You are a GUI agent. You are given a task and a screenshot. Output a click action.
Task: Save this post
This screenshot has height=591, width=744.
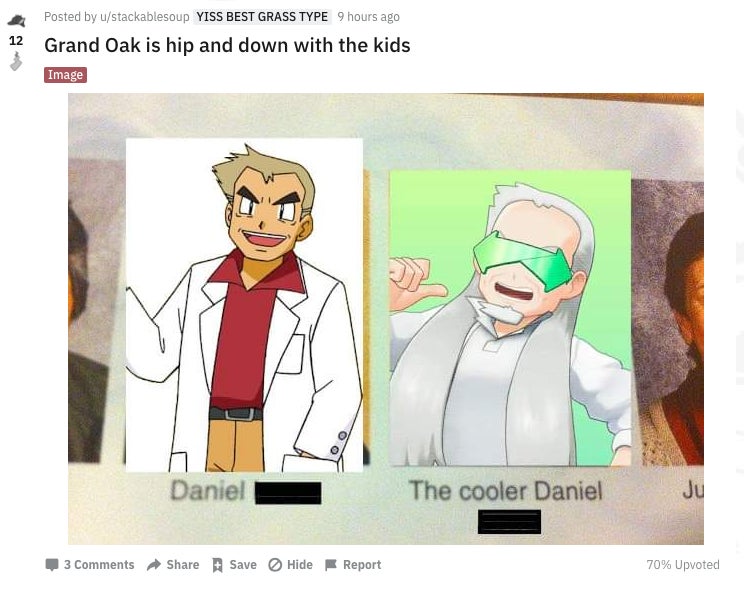point(234,564)
